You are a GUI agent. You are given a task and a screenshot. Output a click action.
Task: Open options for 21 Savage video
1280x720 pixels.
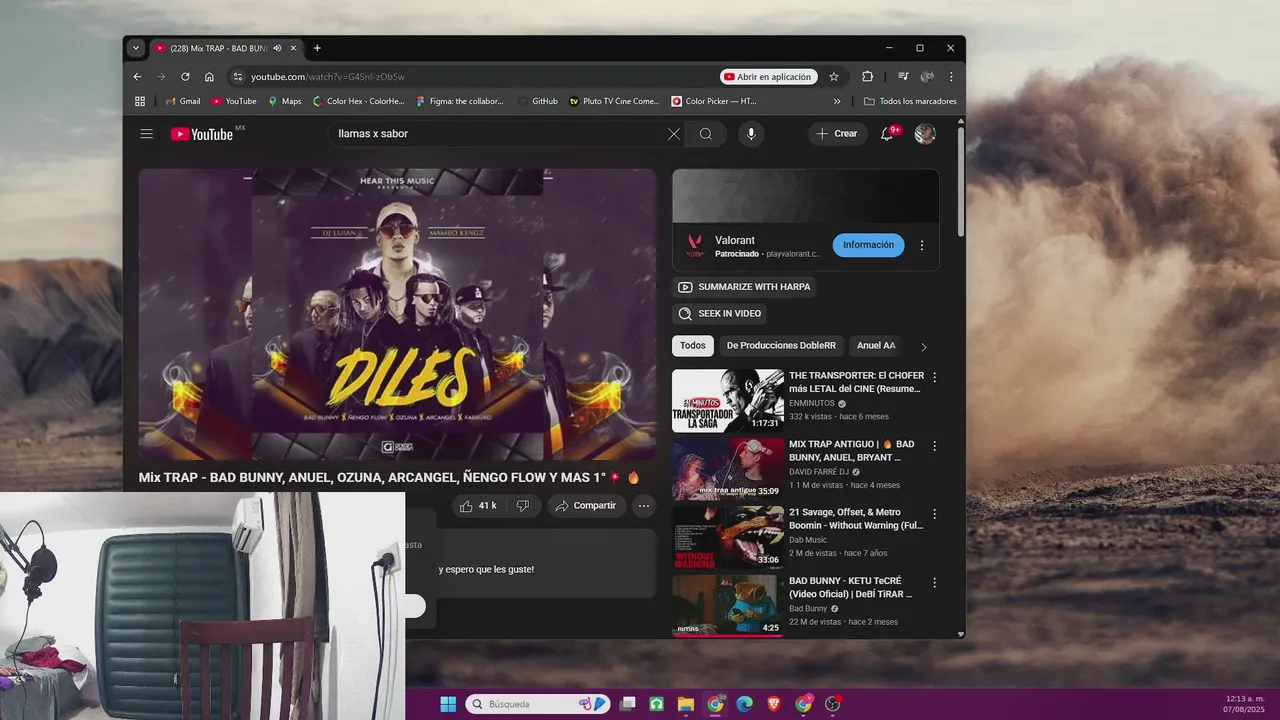pos(935,514)
